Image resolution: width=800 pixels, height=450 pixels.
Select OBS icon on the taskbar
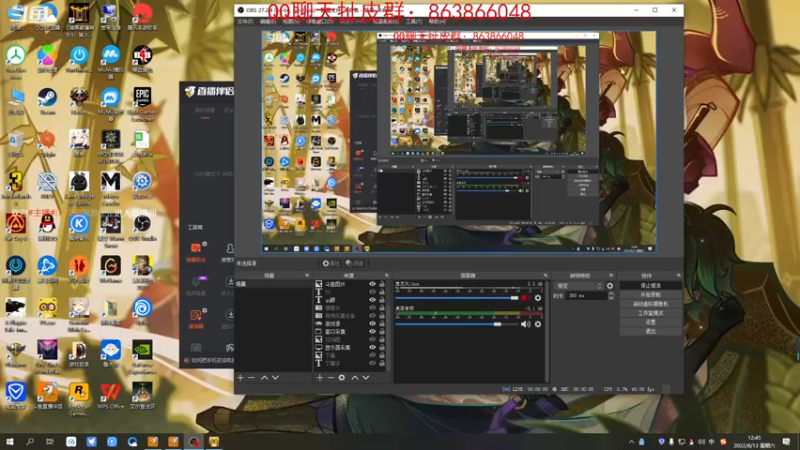coord(194,441)
